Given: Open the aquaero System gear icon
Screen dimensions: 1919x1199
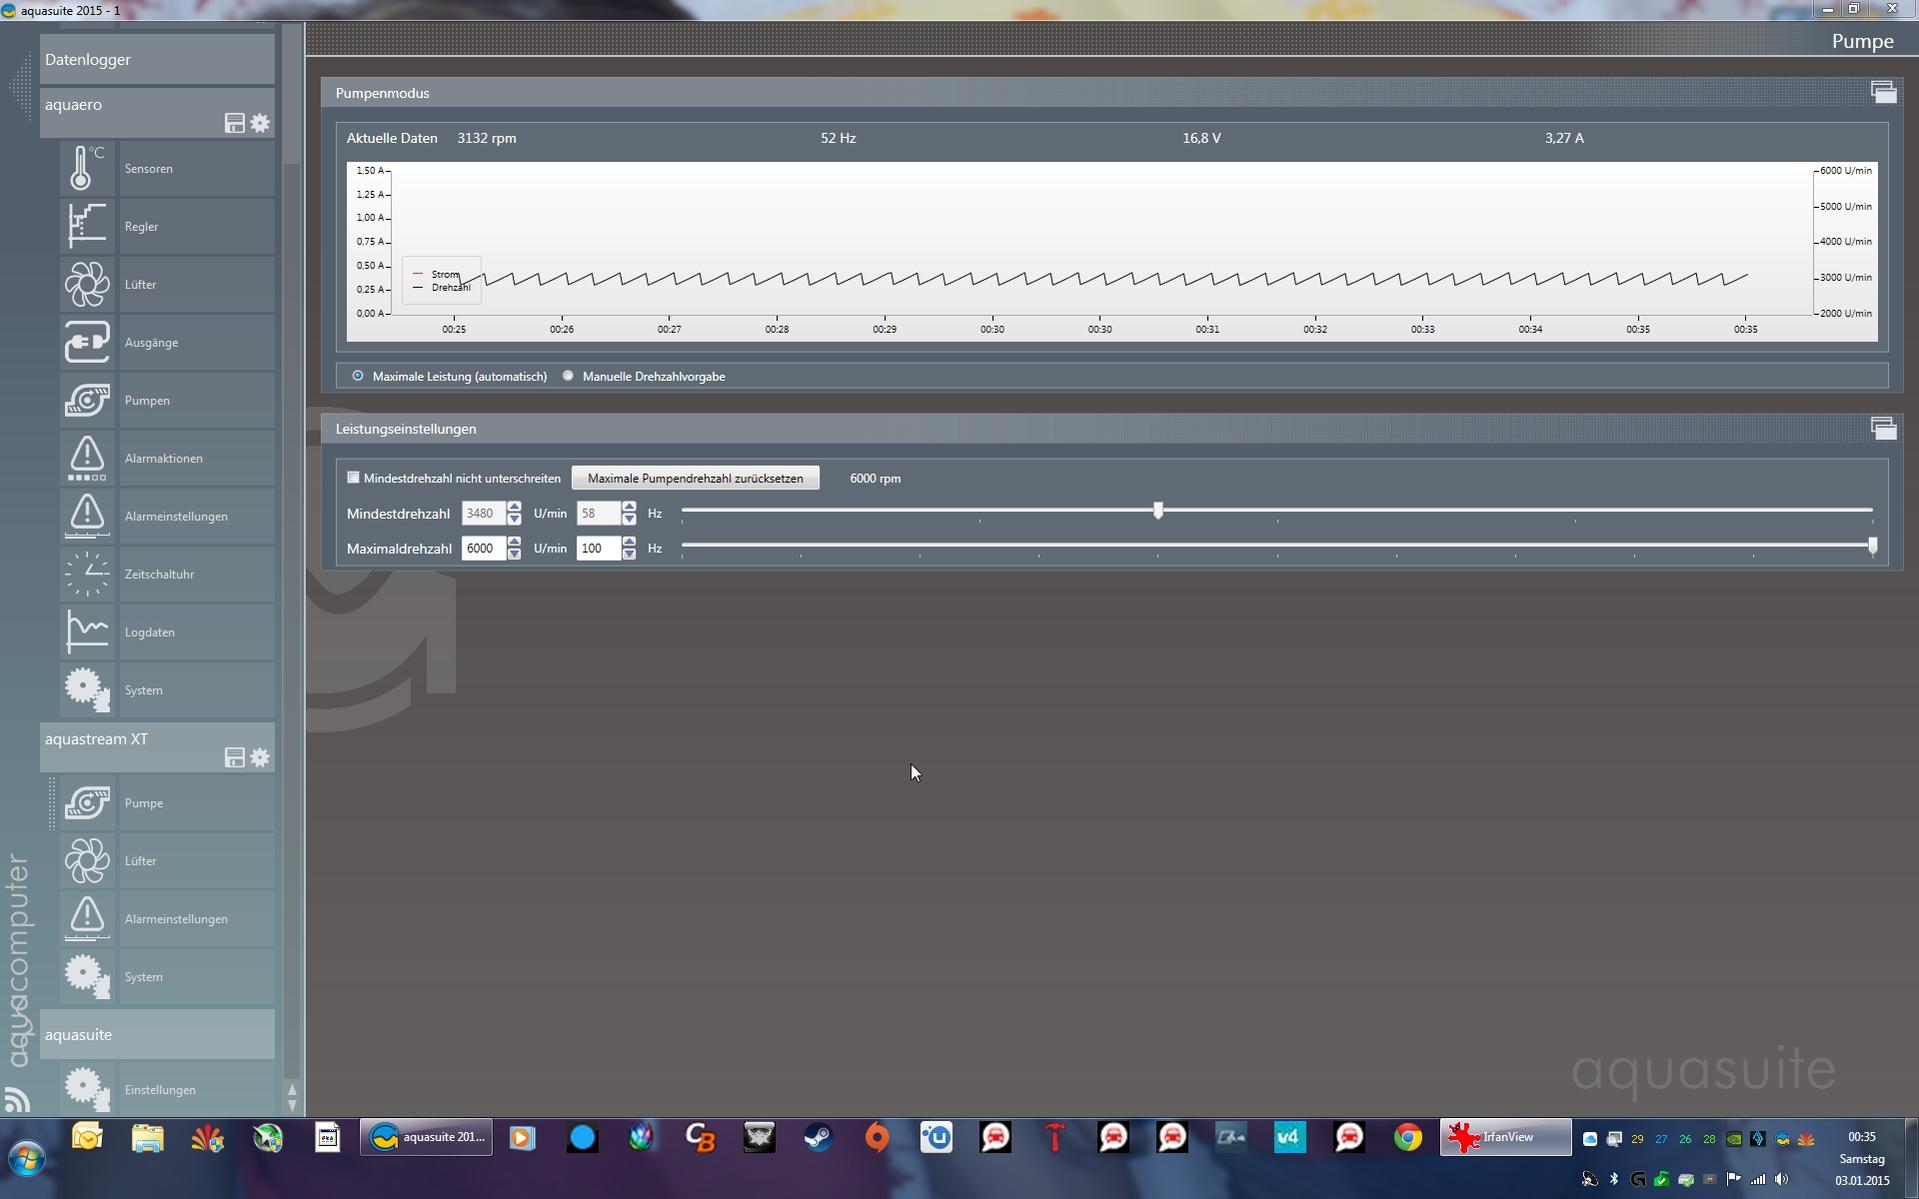Looking at the screenshot, I should pos(87,690).
